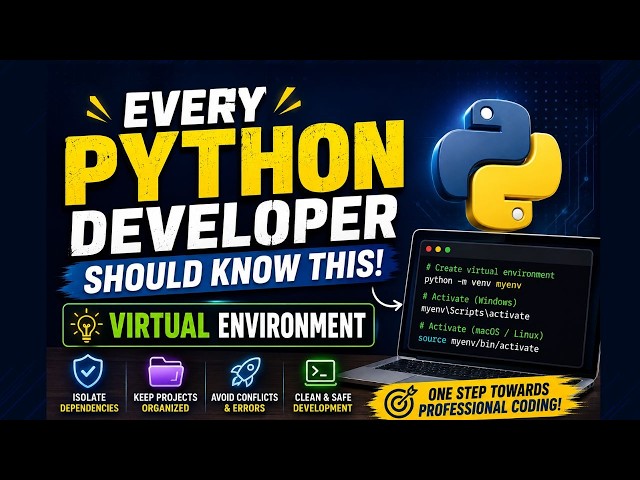The image size is (640, 480).
Task: Click the purple folder icon
Action: 166,371
